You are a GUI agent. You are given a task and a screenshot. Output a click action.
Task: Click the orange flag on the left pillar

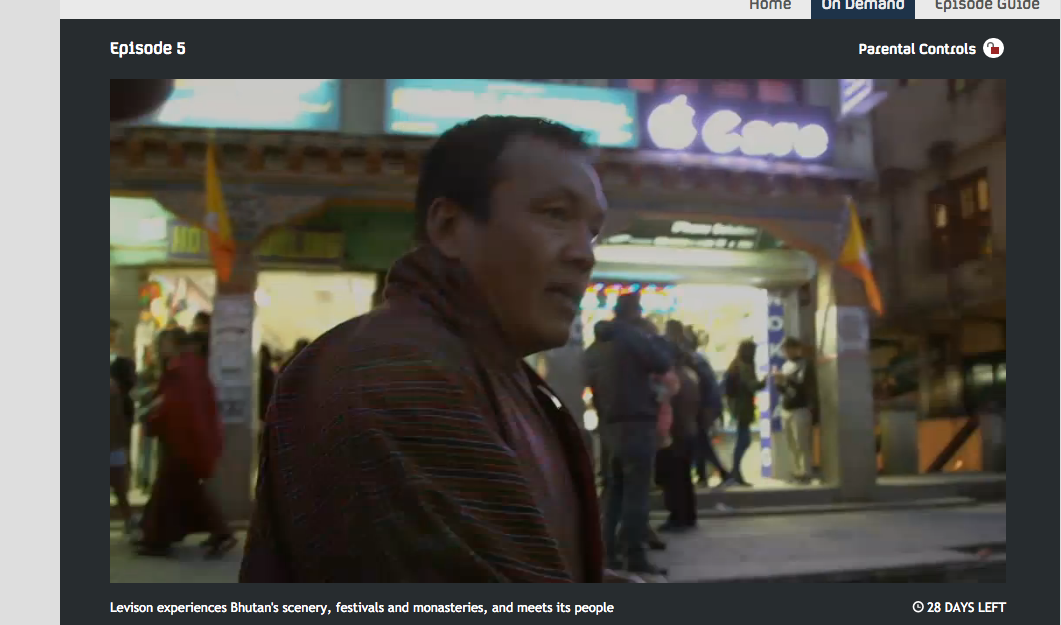[x=218, y=215]
